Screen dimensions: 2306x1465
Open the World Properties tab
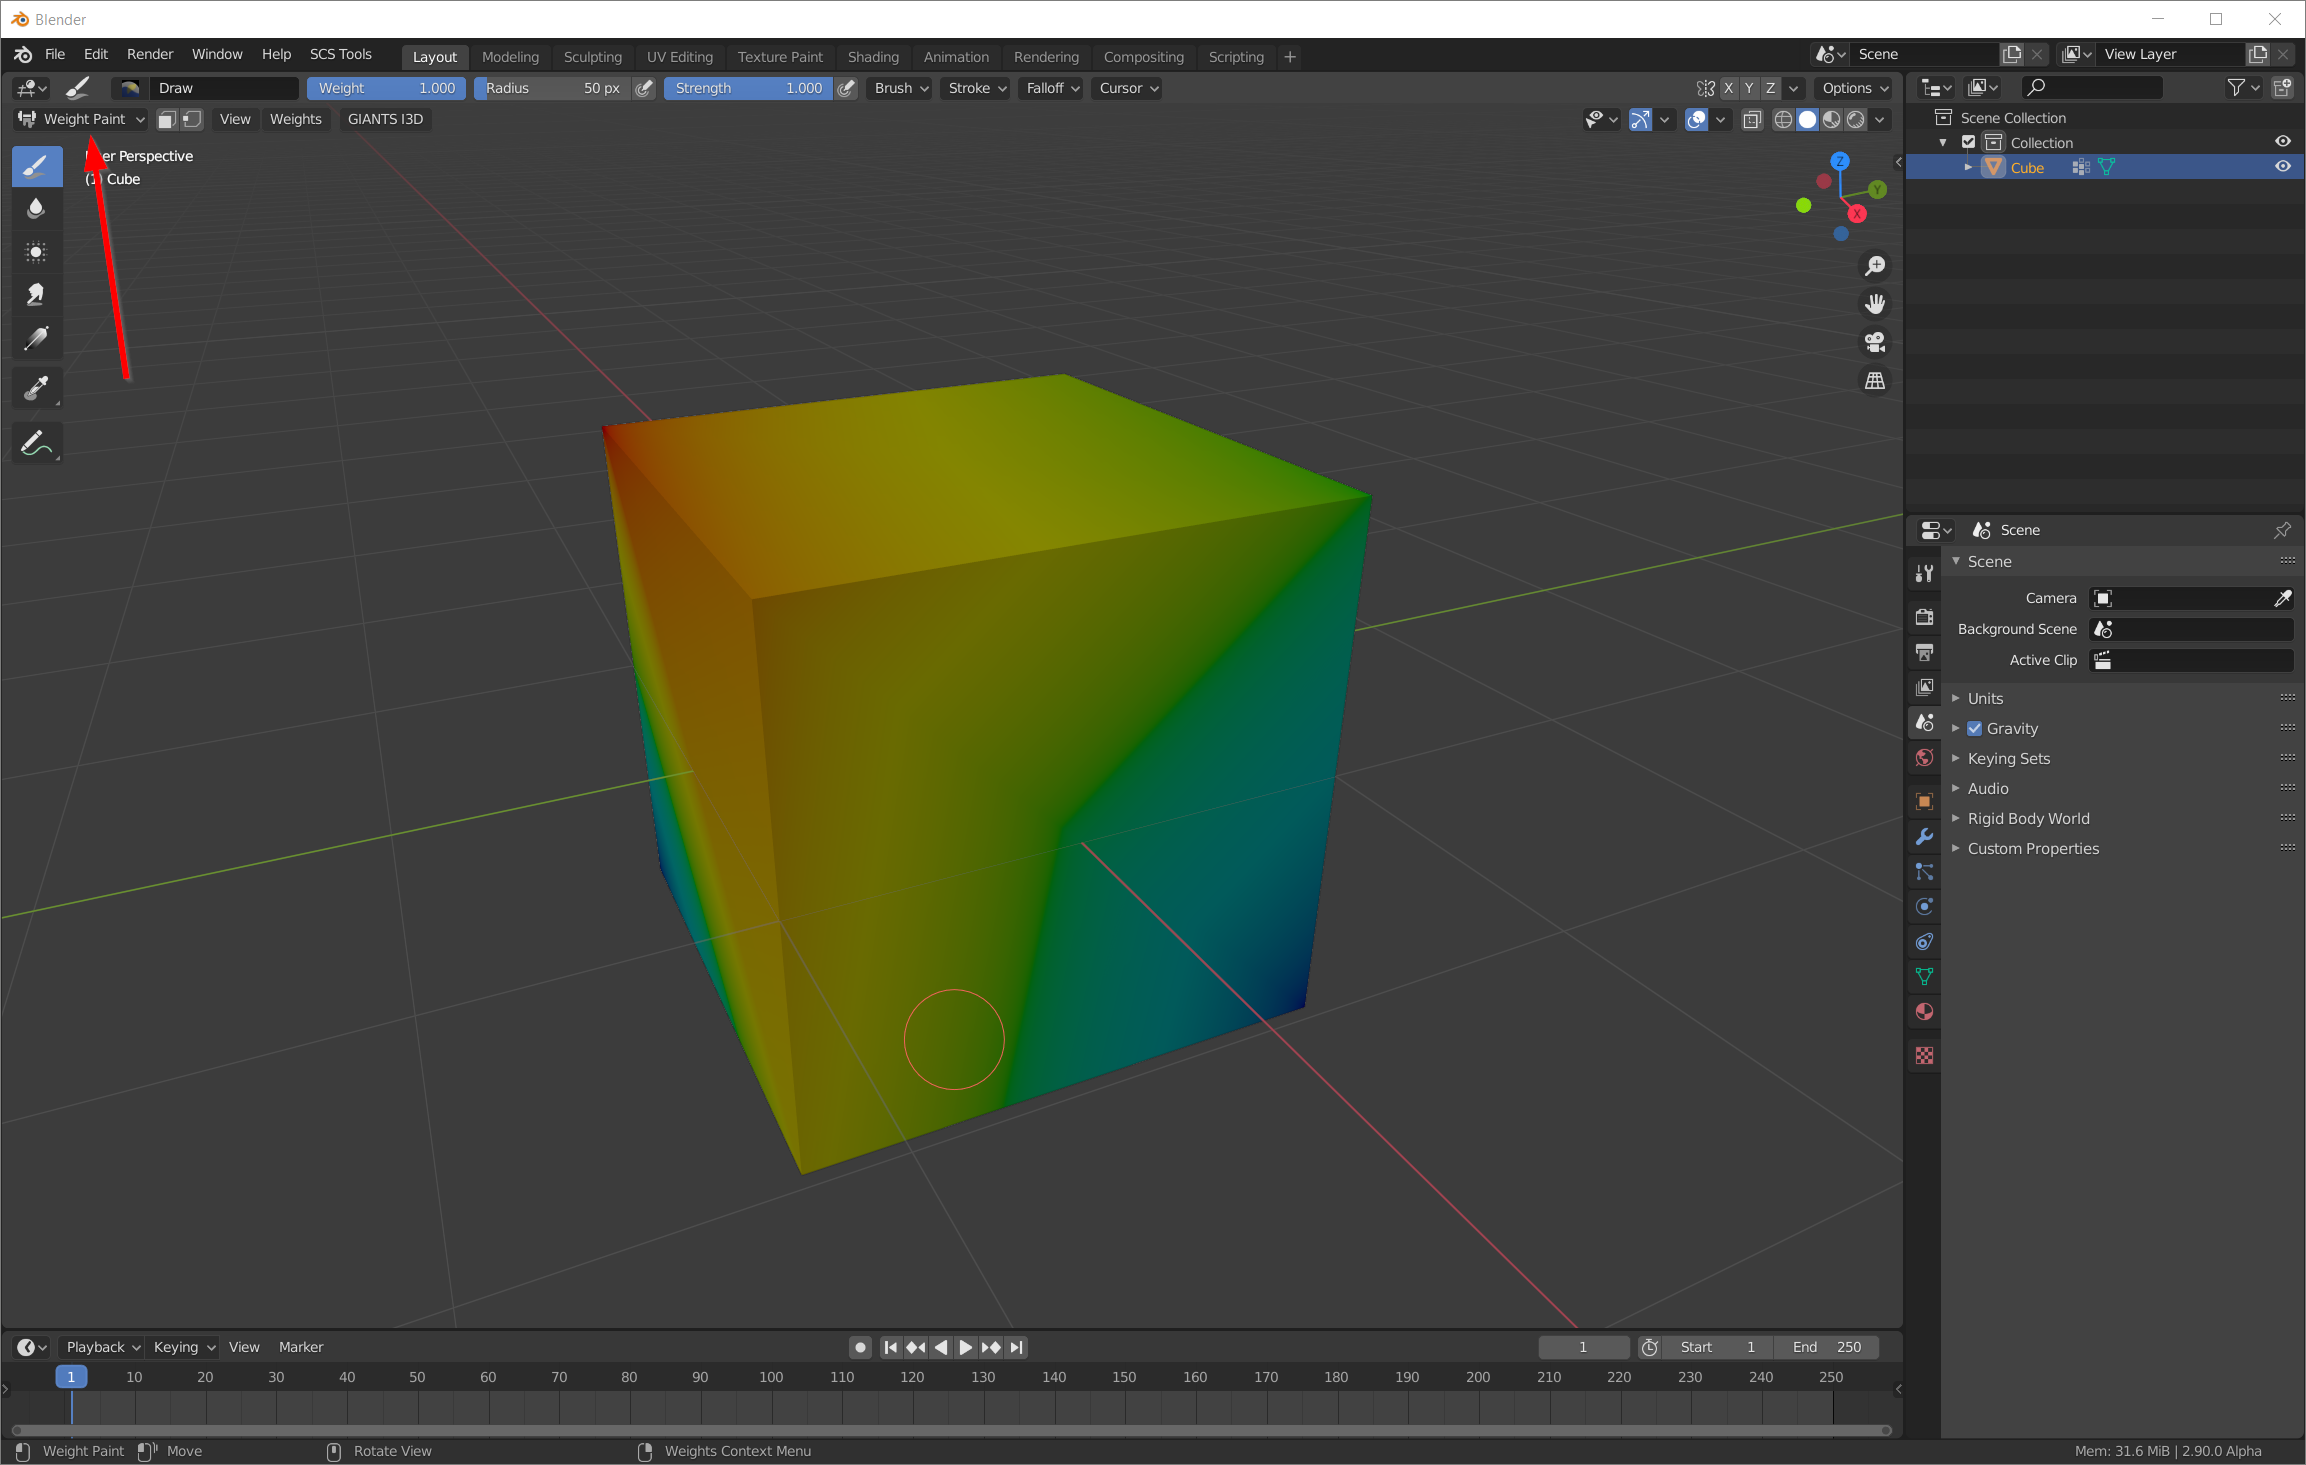click(x=1923, y=757)
